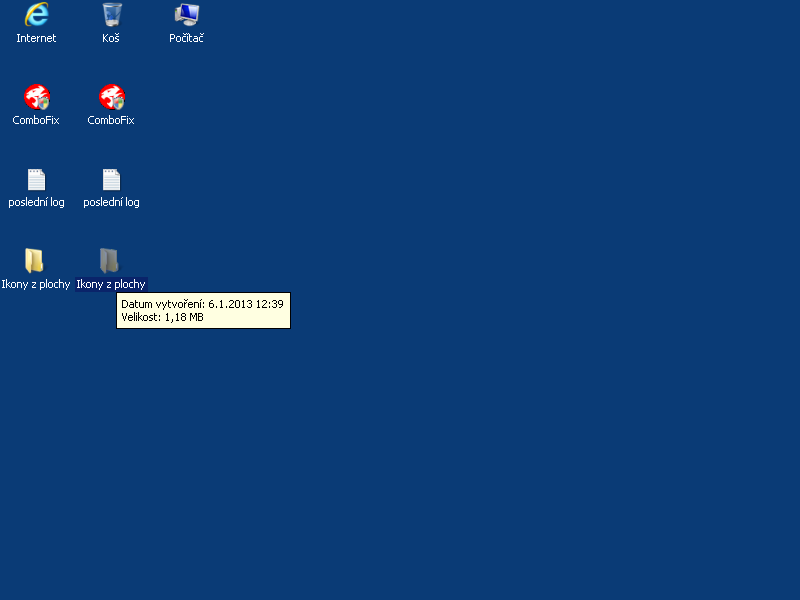Click the poslední log label beneath first log file
The height and width of the screenshot is (600, 800).
click(x=36, y=202)
